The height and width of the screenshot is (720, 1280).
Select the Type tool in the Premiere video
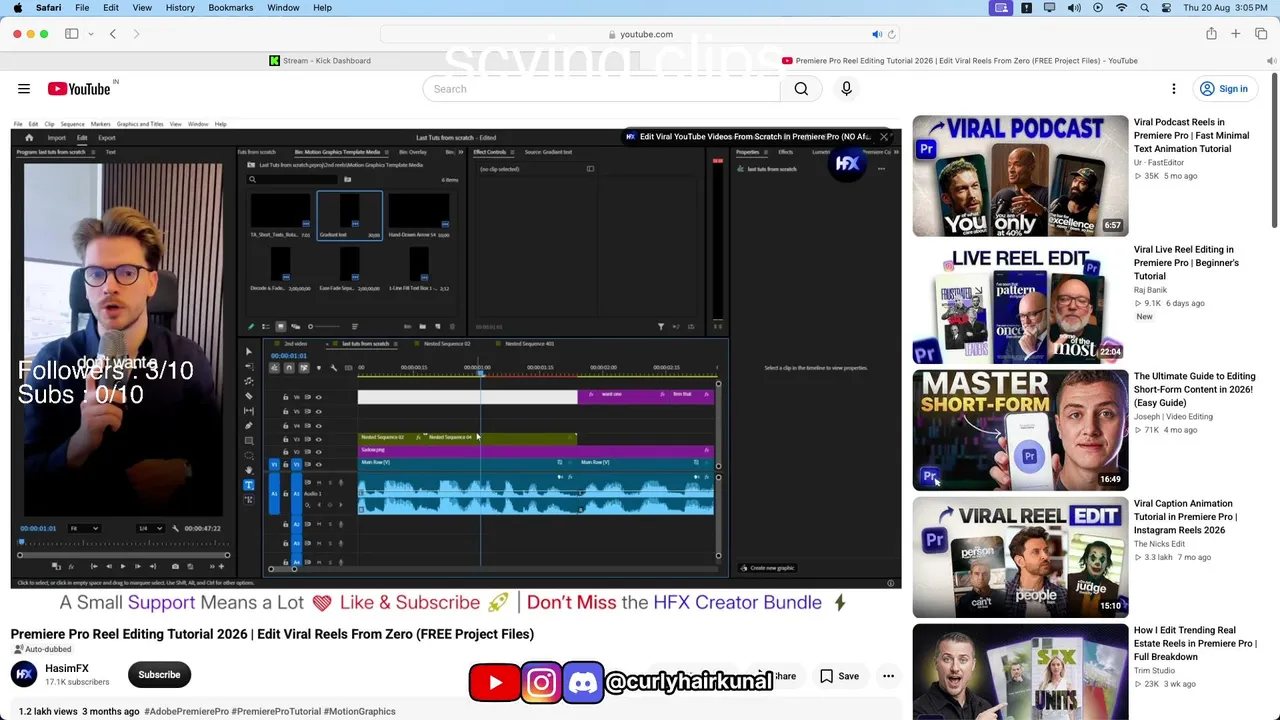pyautogui.click(x=249, y=485)
